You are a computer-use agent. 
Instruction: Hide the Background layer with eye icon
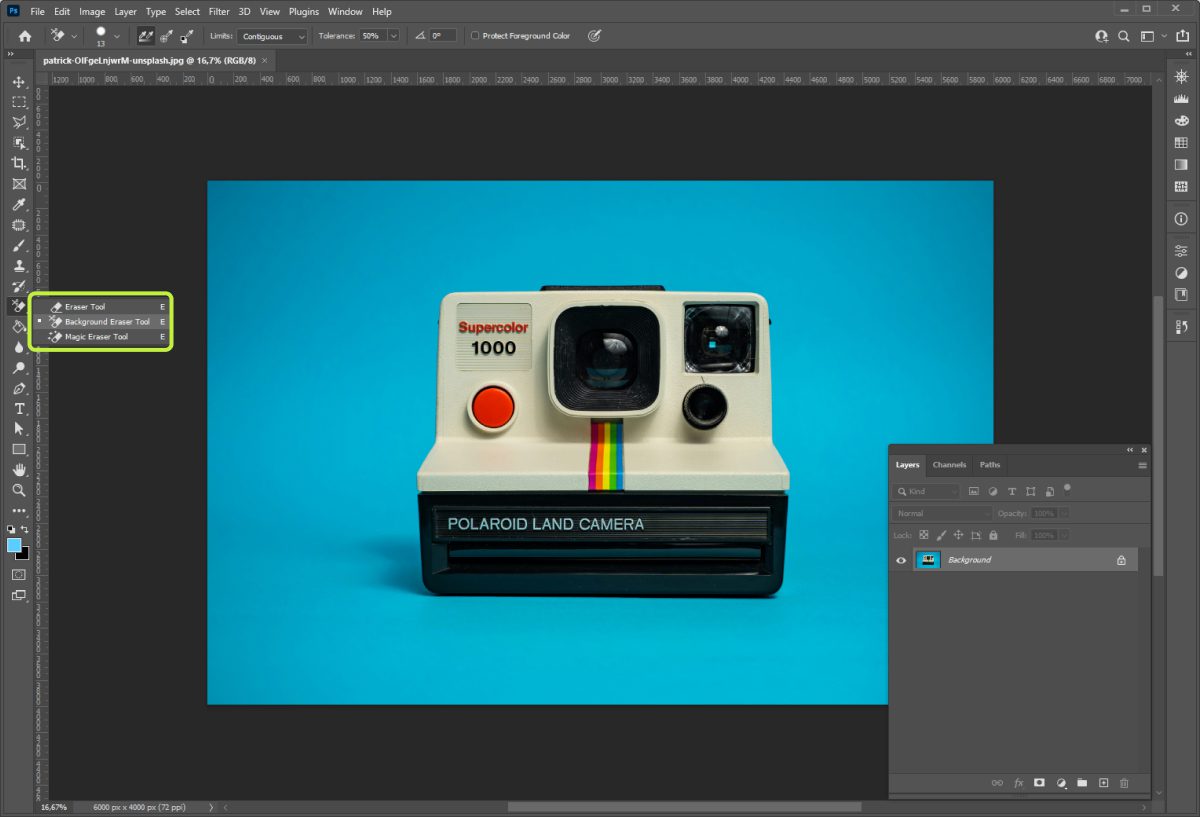click(901, 560)
